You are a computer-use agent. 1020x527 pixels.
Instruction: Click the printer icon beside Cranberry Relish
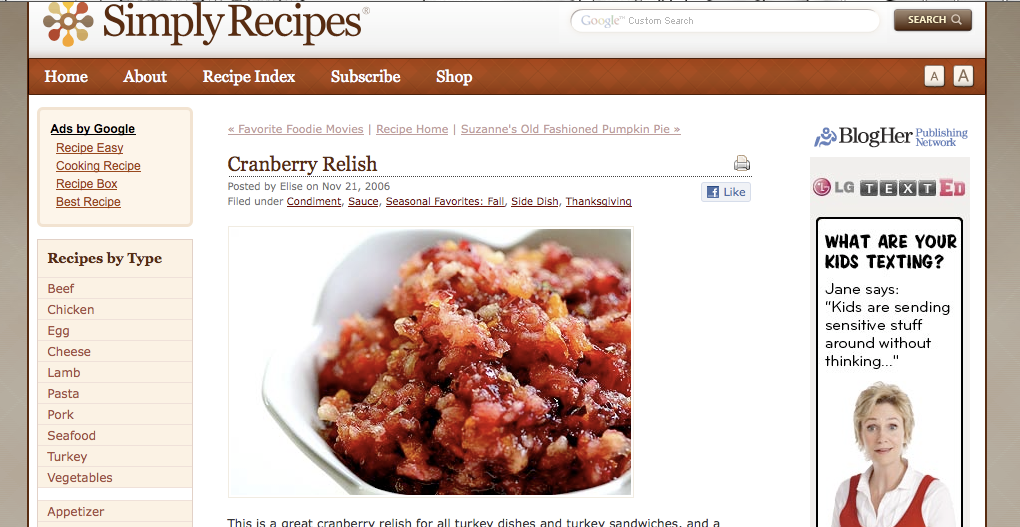[742, 163]
